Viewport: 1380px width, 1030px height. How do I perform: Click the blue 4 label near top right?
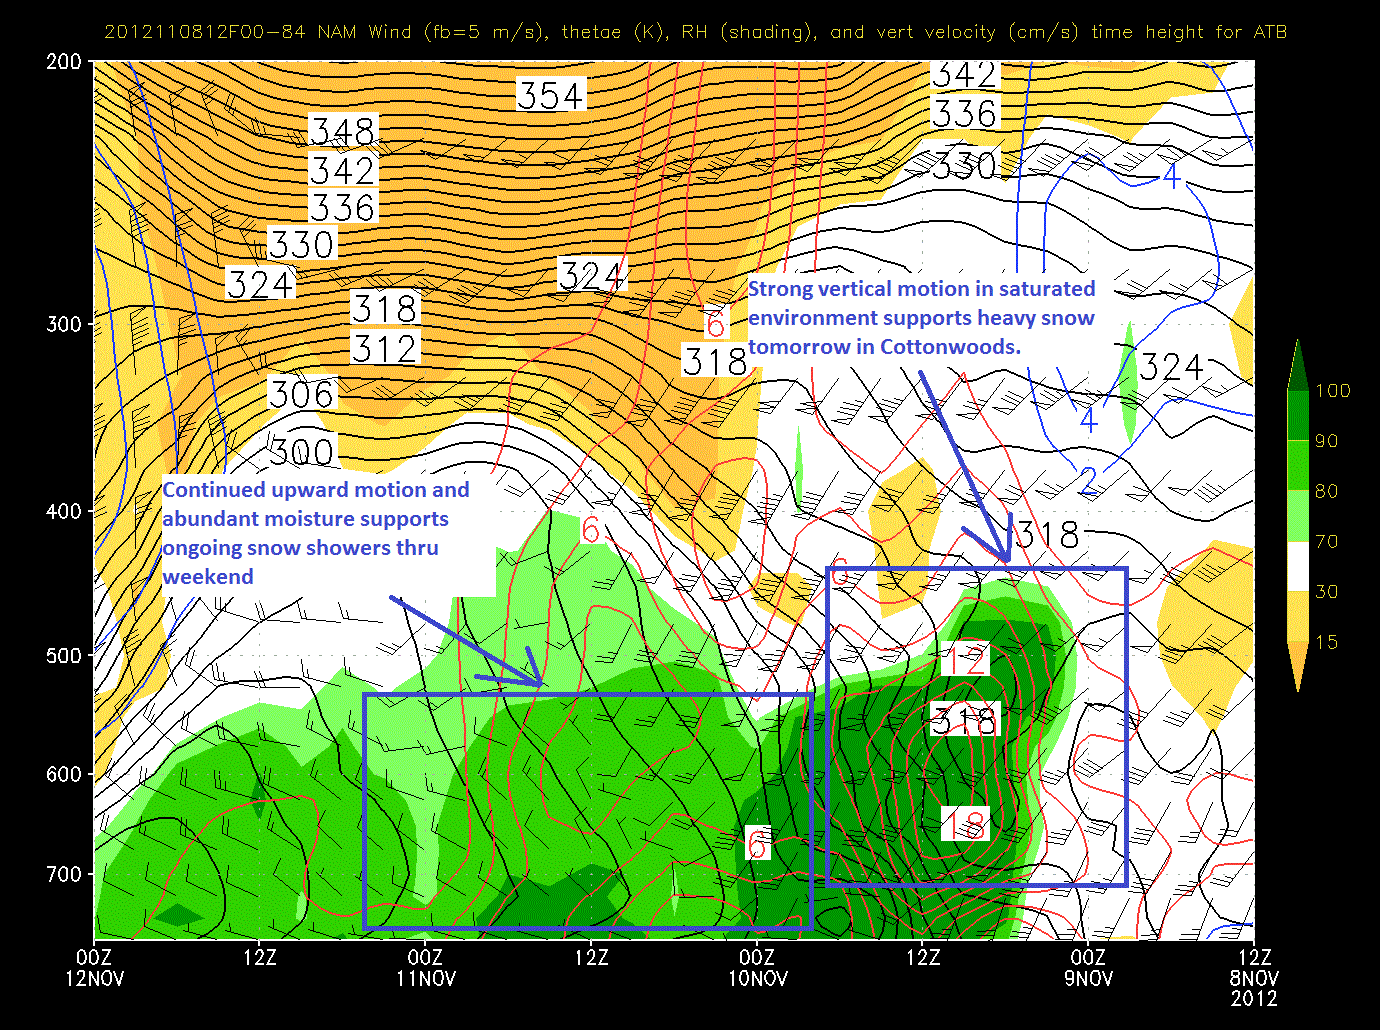tap(1171, 177)
